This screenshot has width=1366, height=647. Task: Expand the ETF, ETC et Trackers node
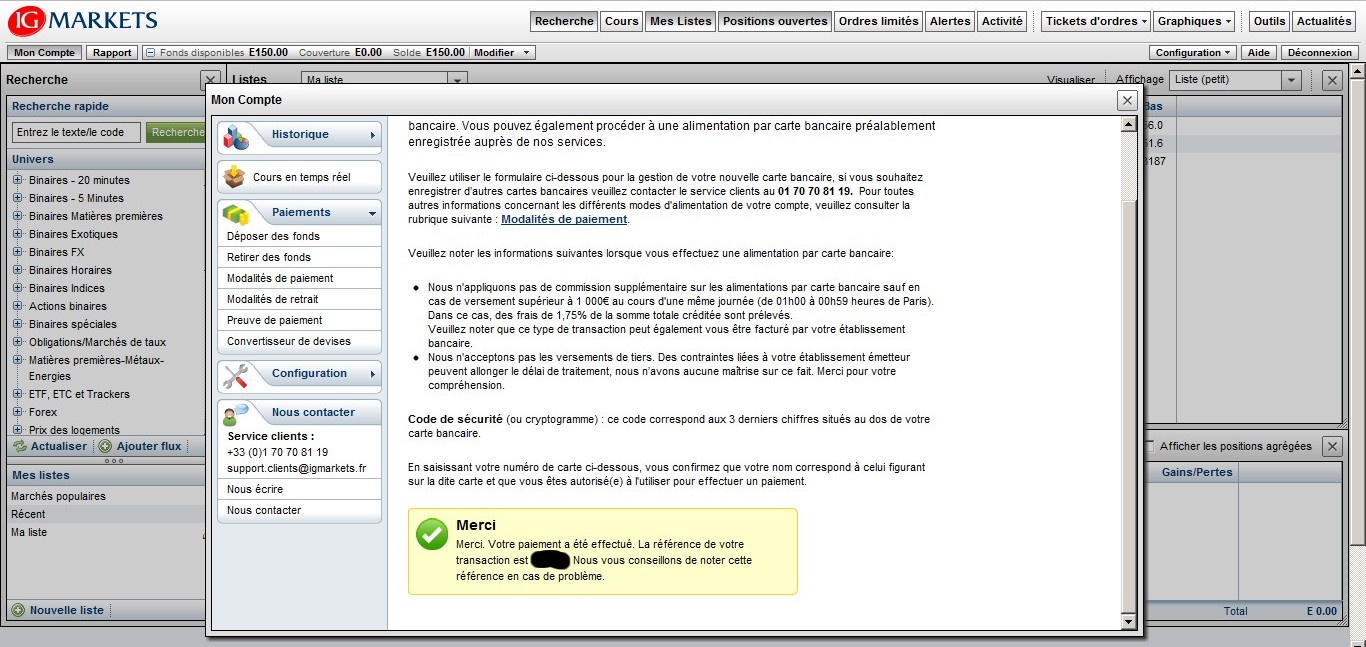point(18,394)
